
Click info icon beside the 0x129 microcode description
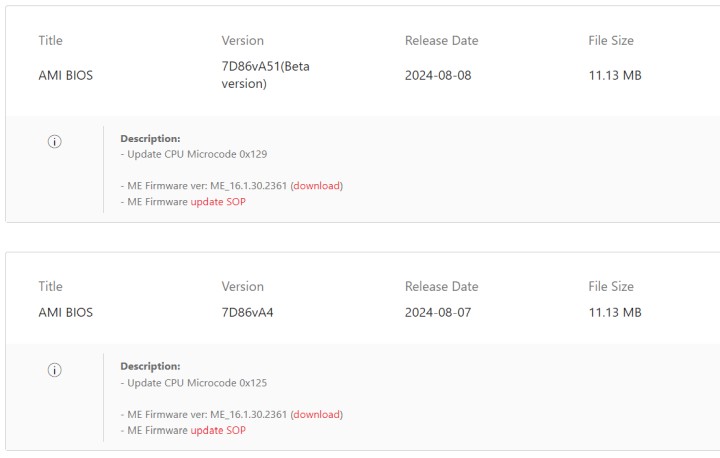55,142
